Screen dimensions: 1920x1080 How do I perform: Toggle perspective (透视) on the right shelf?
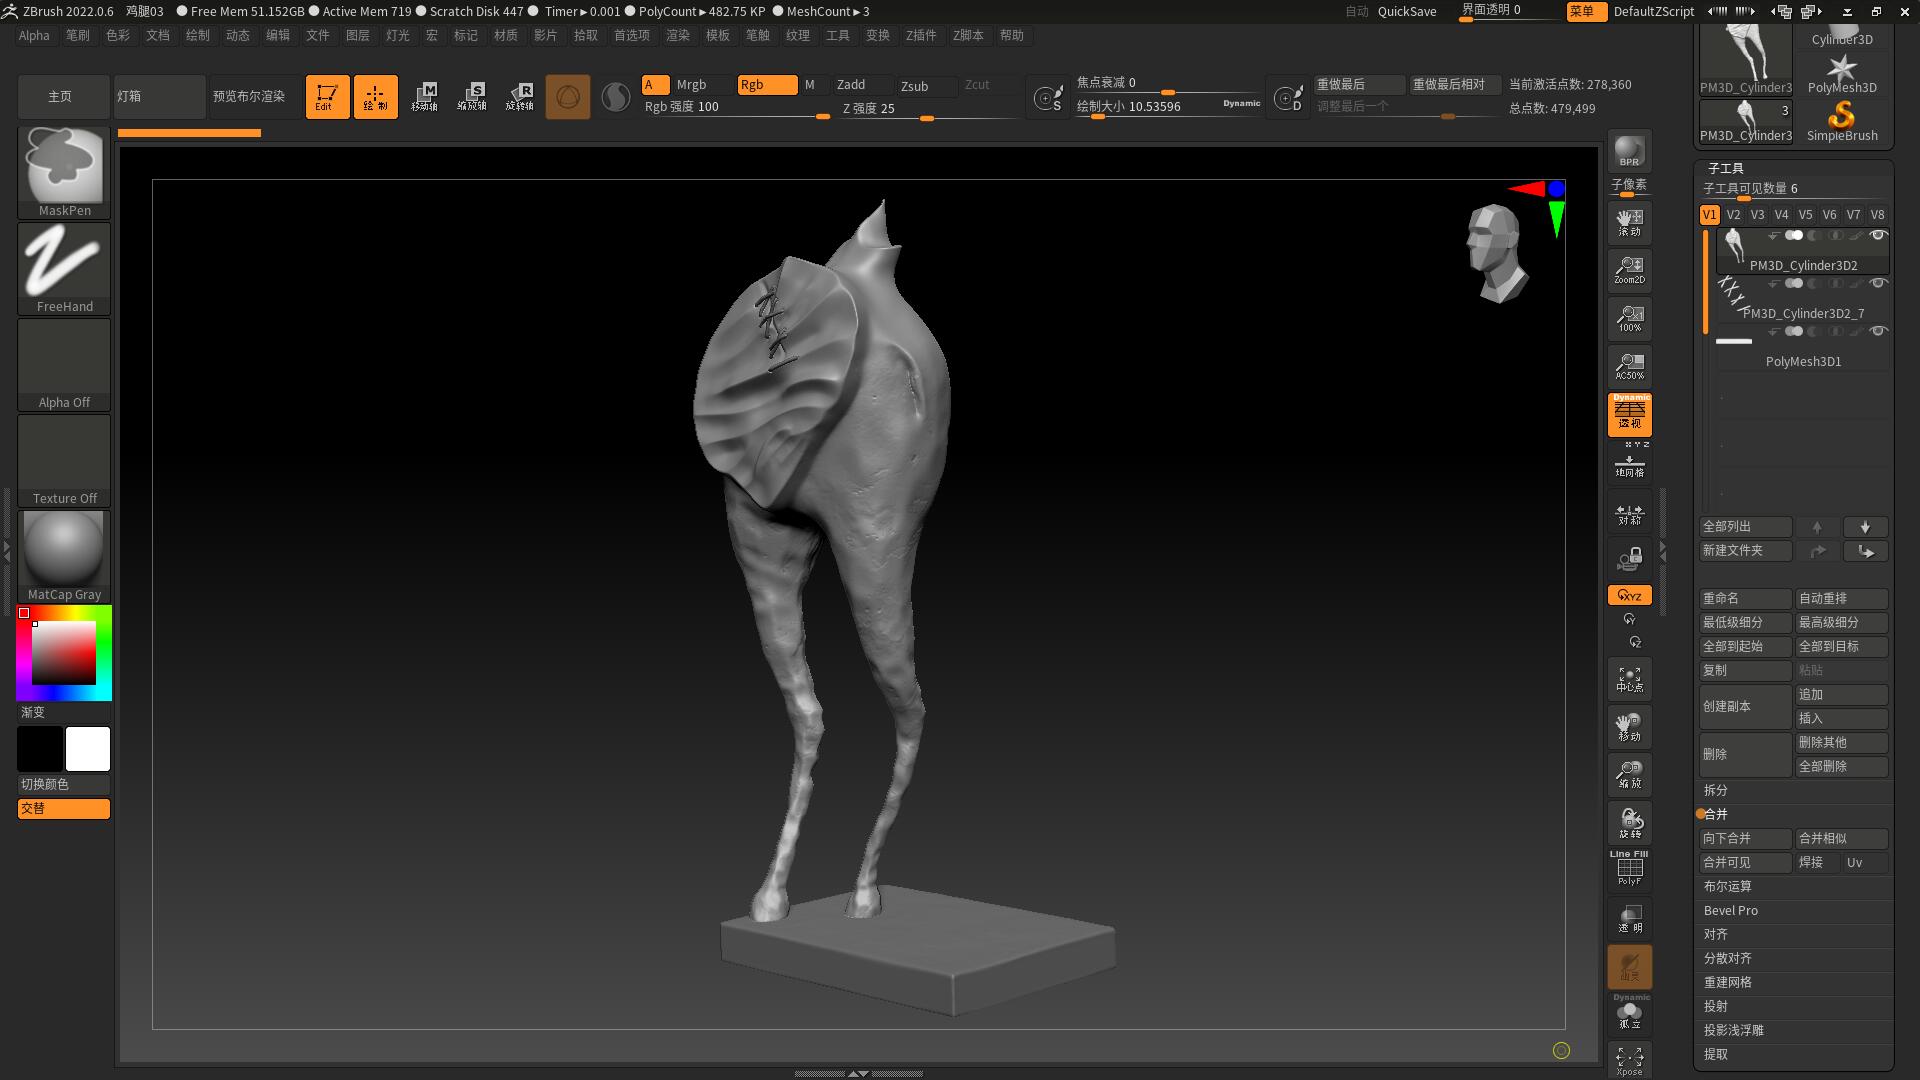(1629, 415)
